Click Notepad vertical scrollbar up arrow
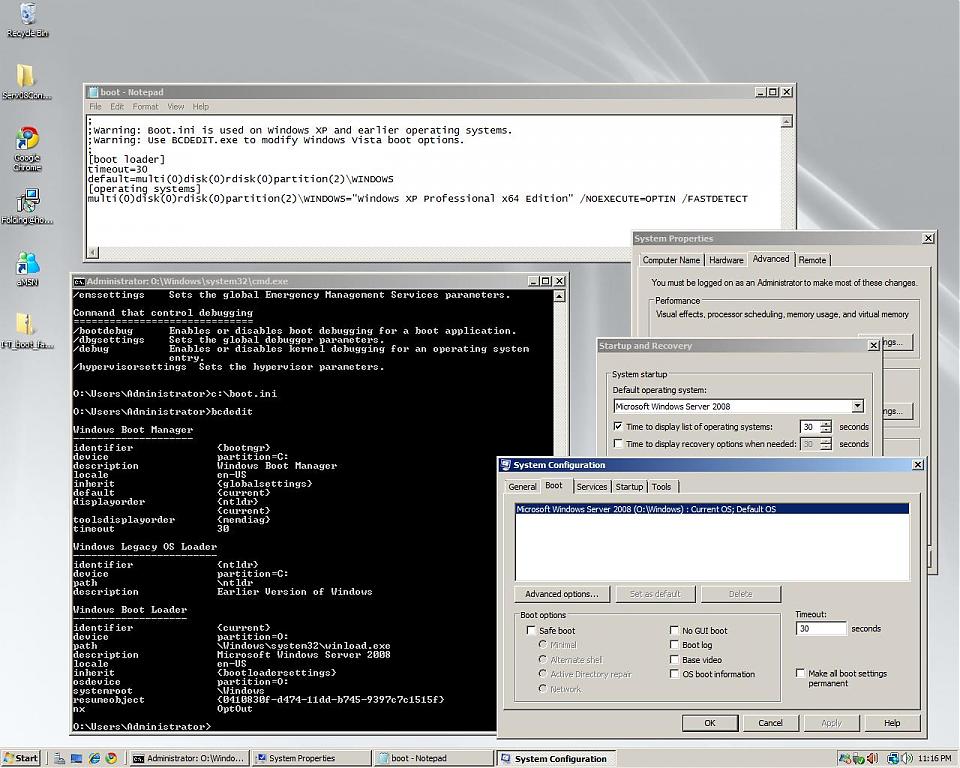 point(787,122)
